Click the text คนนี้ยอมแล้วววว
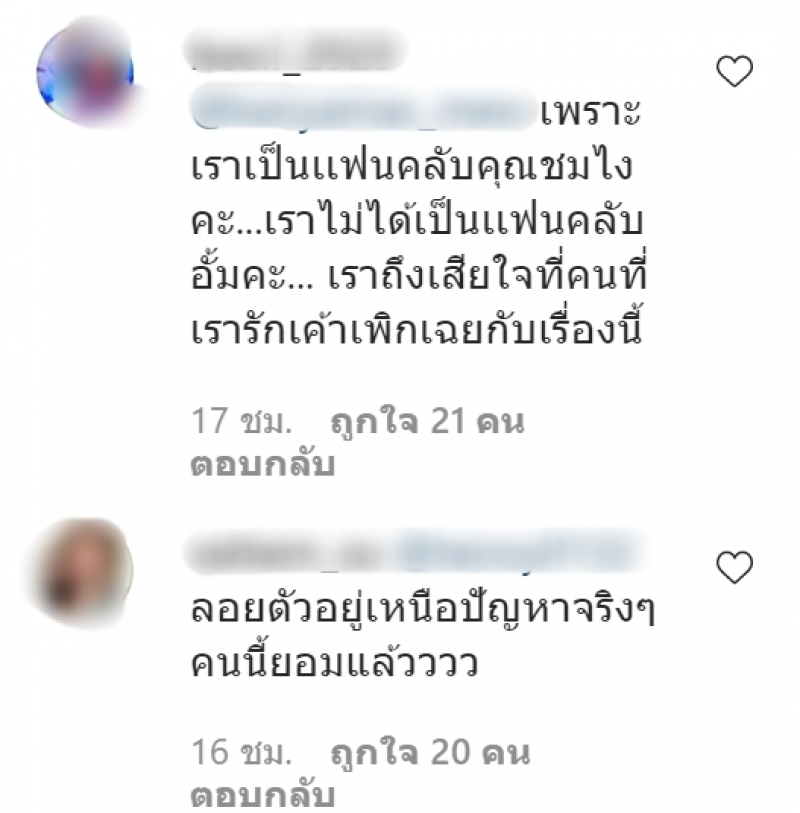The width and height of the screenshot is (800, 813). (x=334, y=663)
